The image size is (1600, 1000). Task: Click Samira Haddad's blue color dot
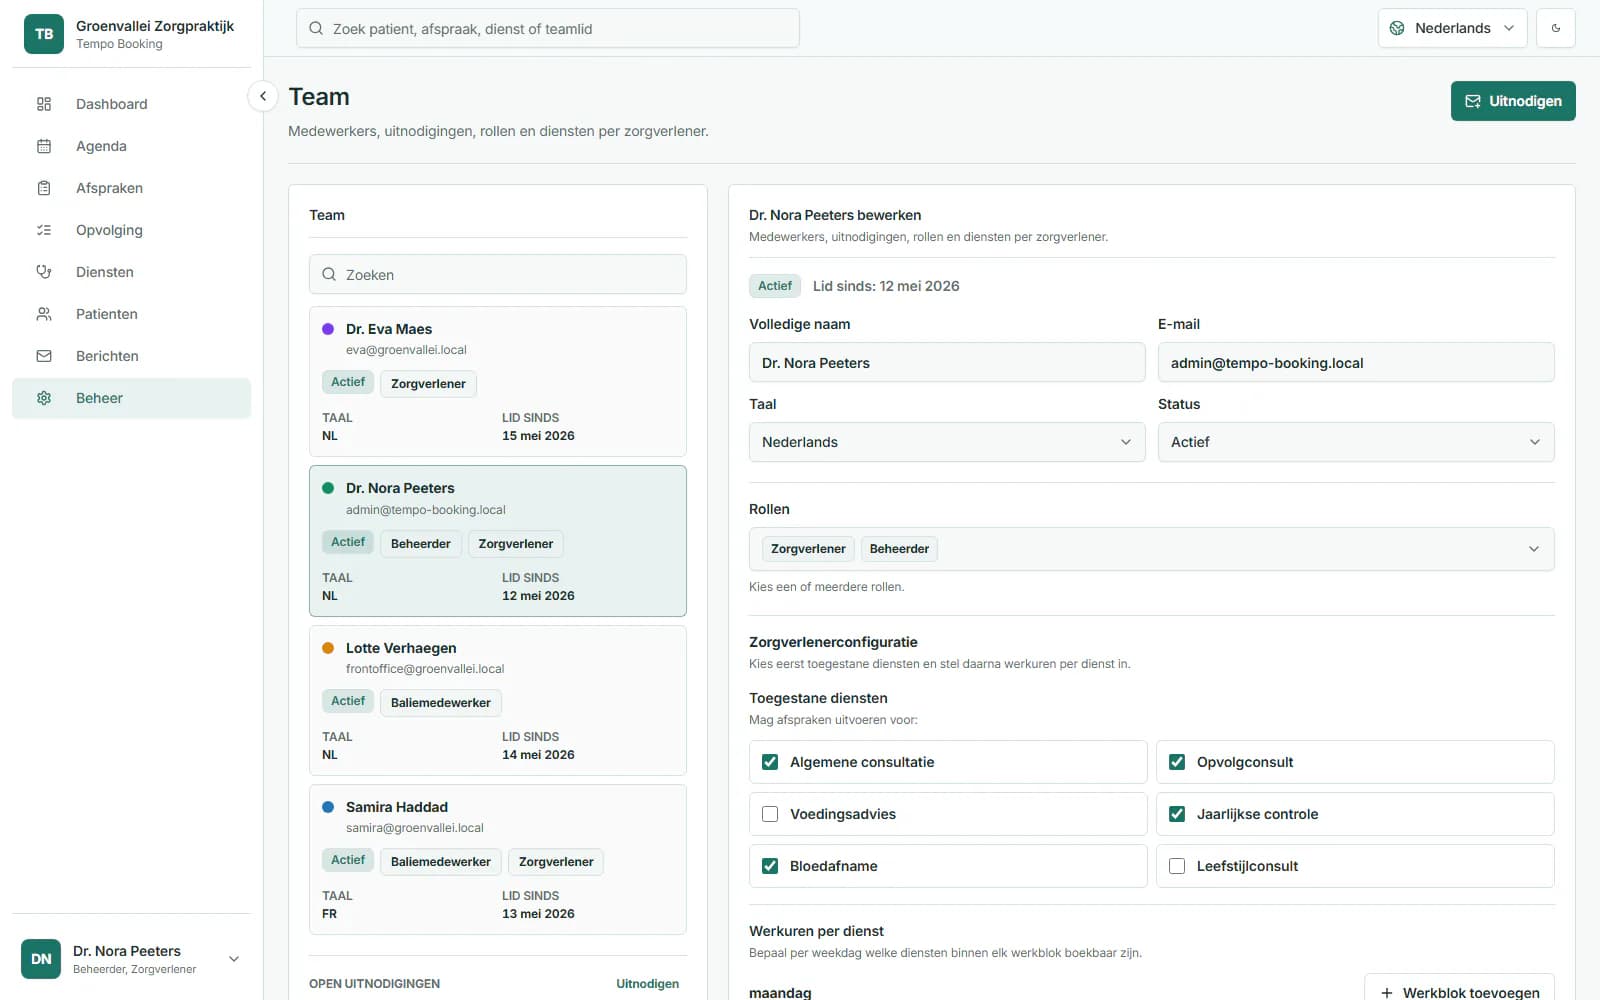pos(328,807)
